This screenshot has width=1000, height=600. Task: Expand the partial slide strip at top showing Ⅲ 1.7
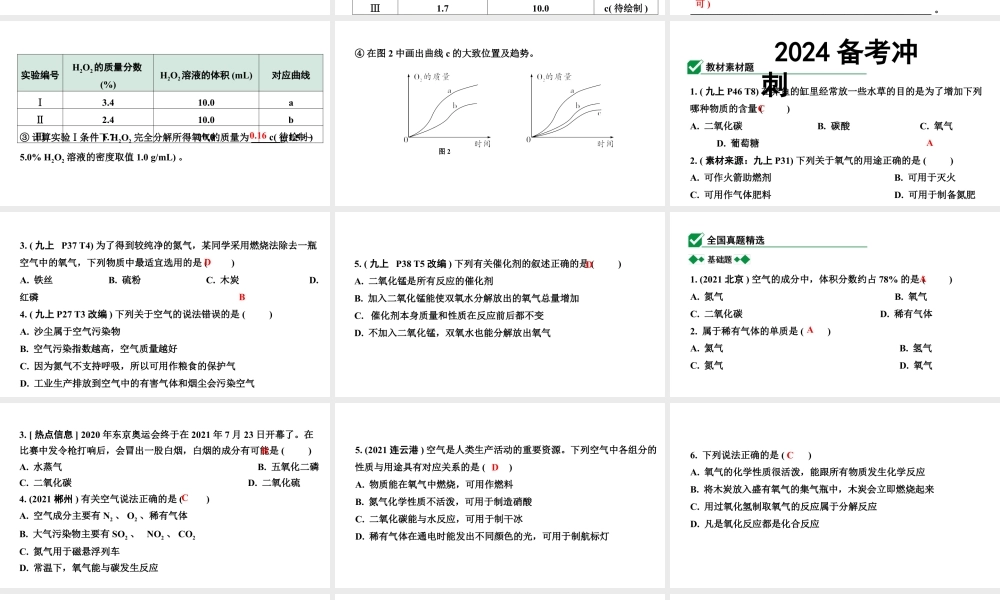(x=500, y=5)
